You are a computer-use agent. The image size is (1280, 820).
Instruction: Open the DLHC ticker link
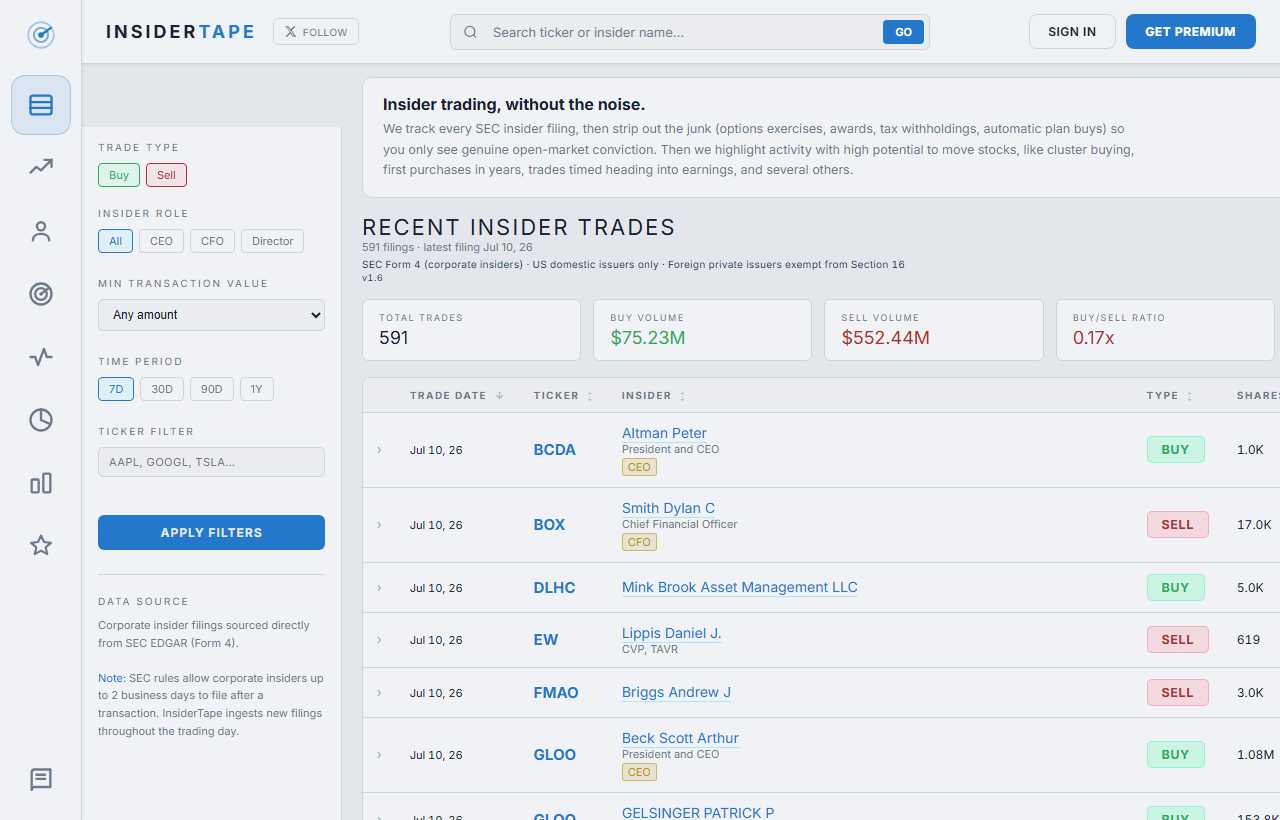pyautogui.click(x=555, y=588)
